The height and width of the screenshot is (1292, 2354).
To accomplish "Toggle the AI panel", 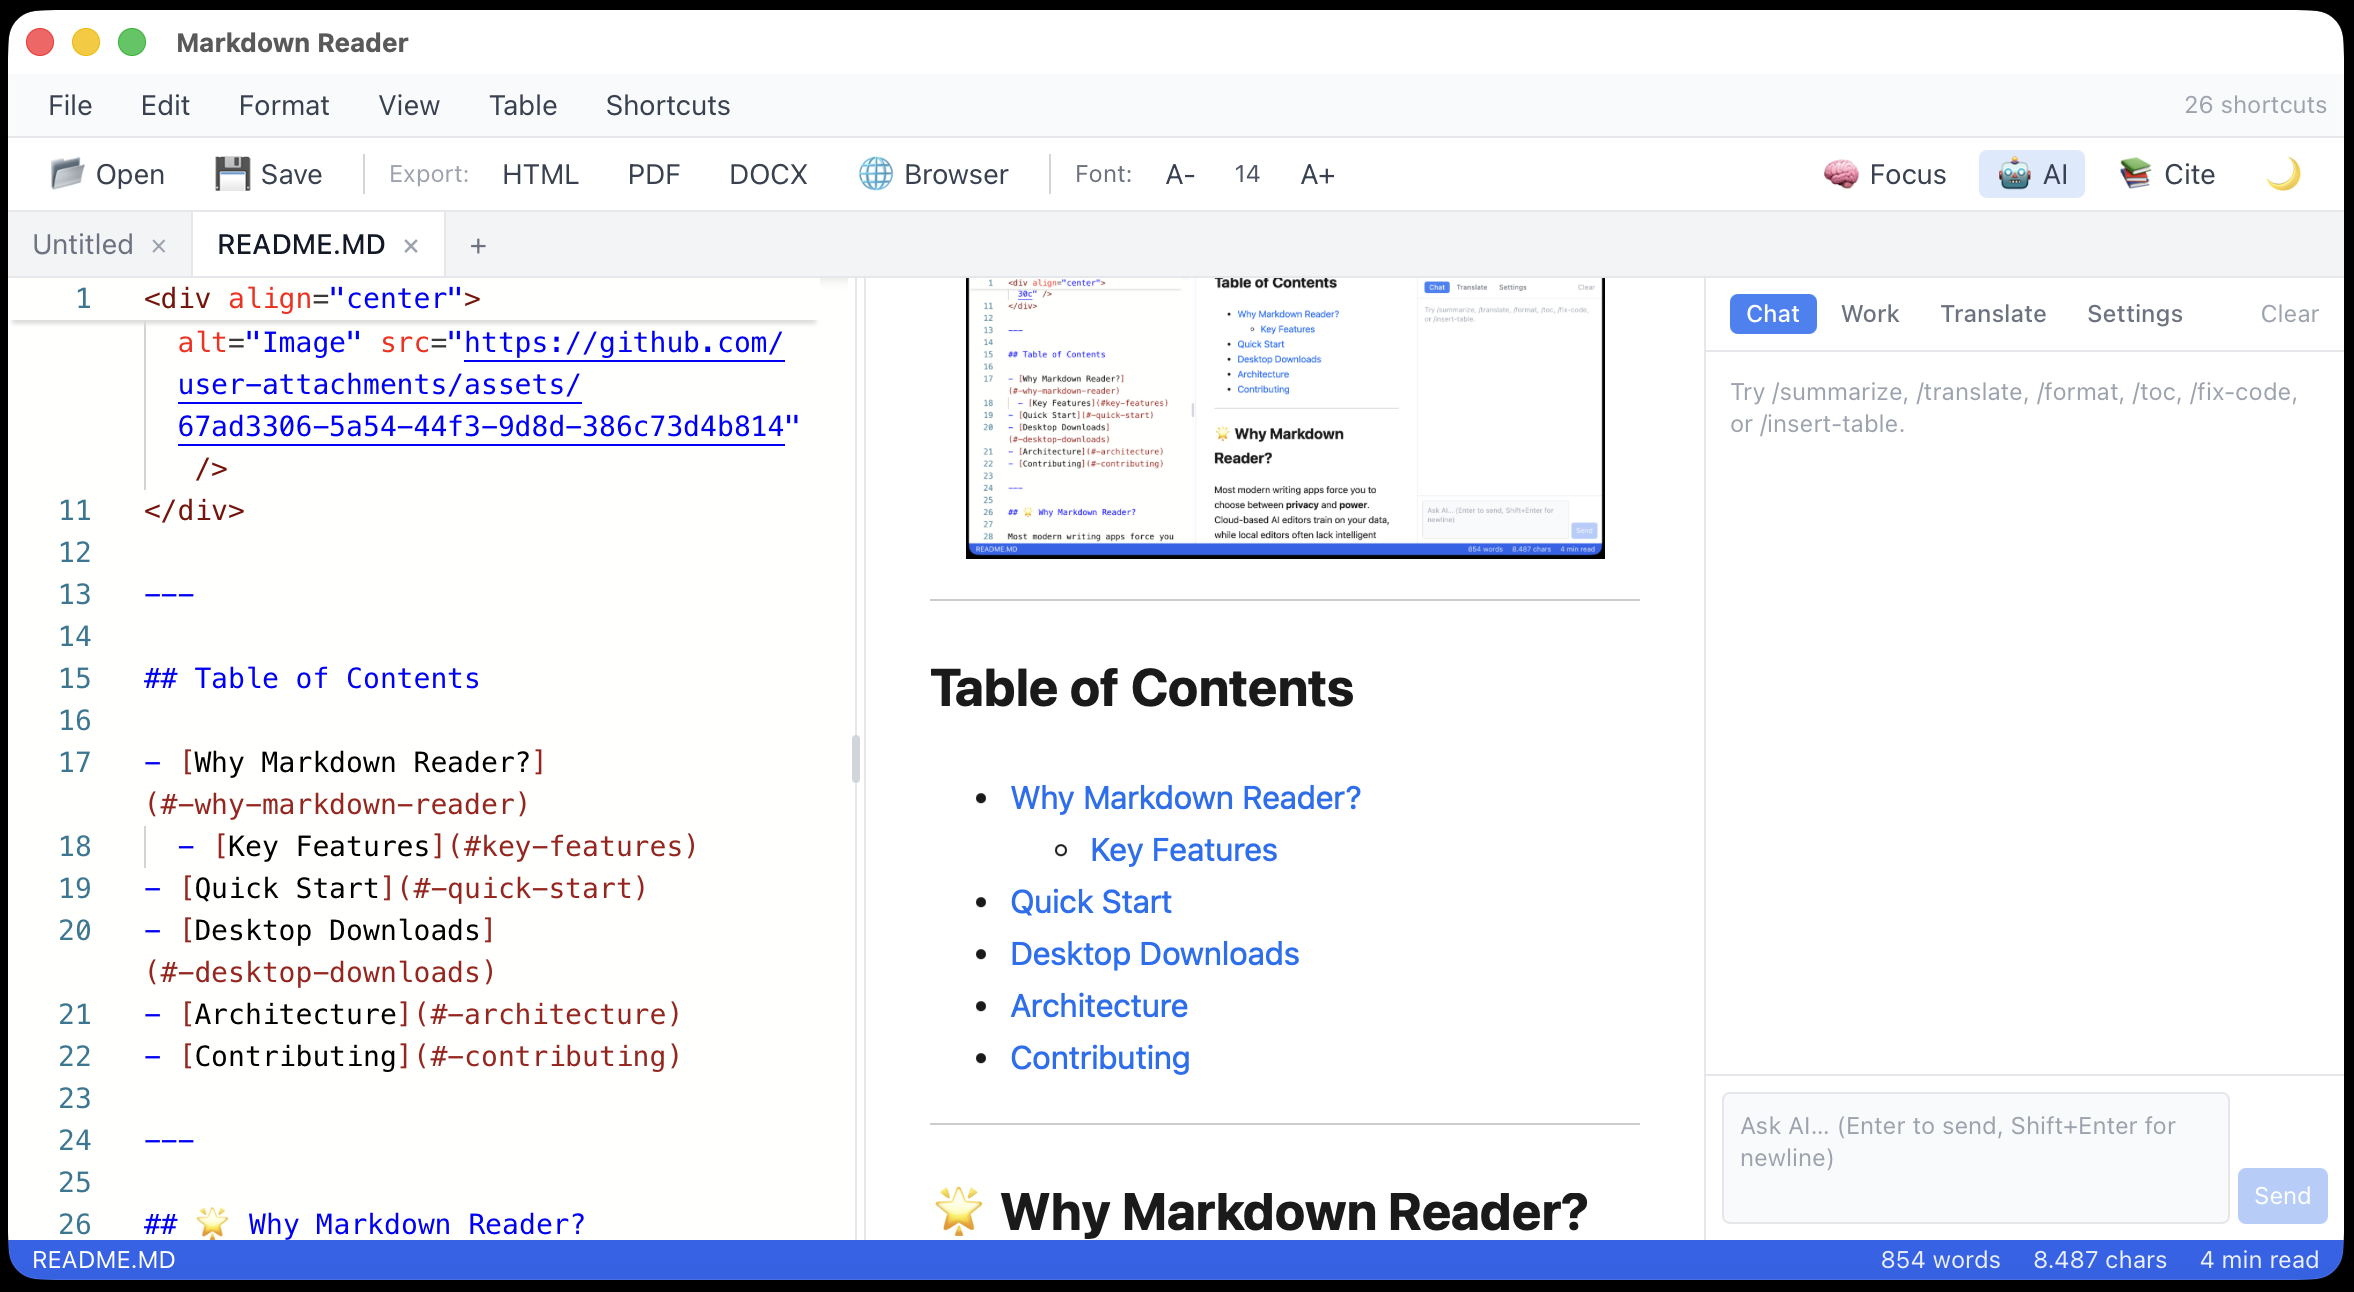I will click(x=2032, y=174).
